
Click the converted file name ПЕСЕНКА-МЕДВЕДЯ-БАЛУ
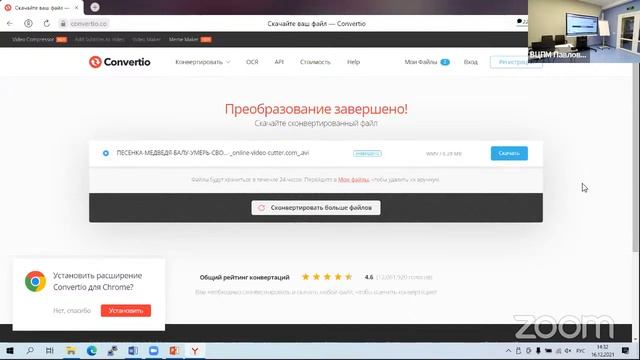point(213,153)
